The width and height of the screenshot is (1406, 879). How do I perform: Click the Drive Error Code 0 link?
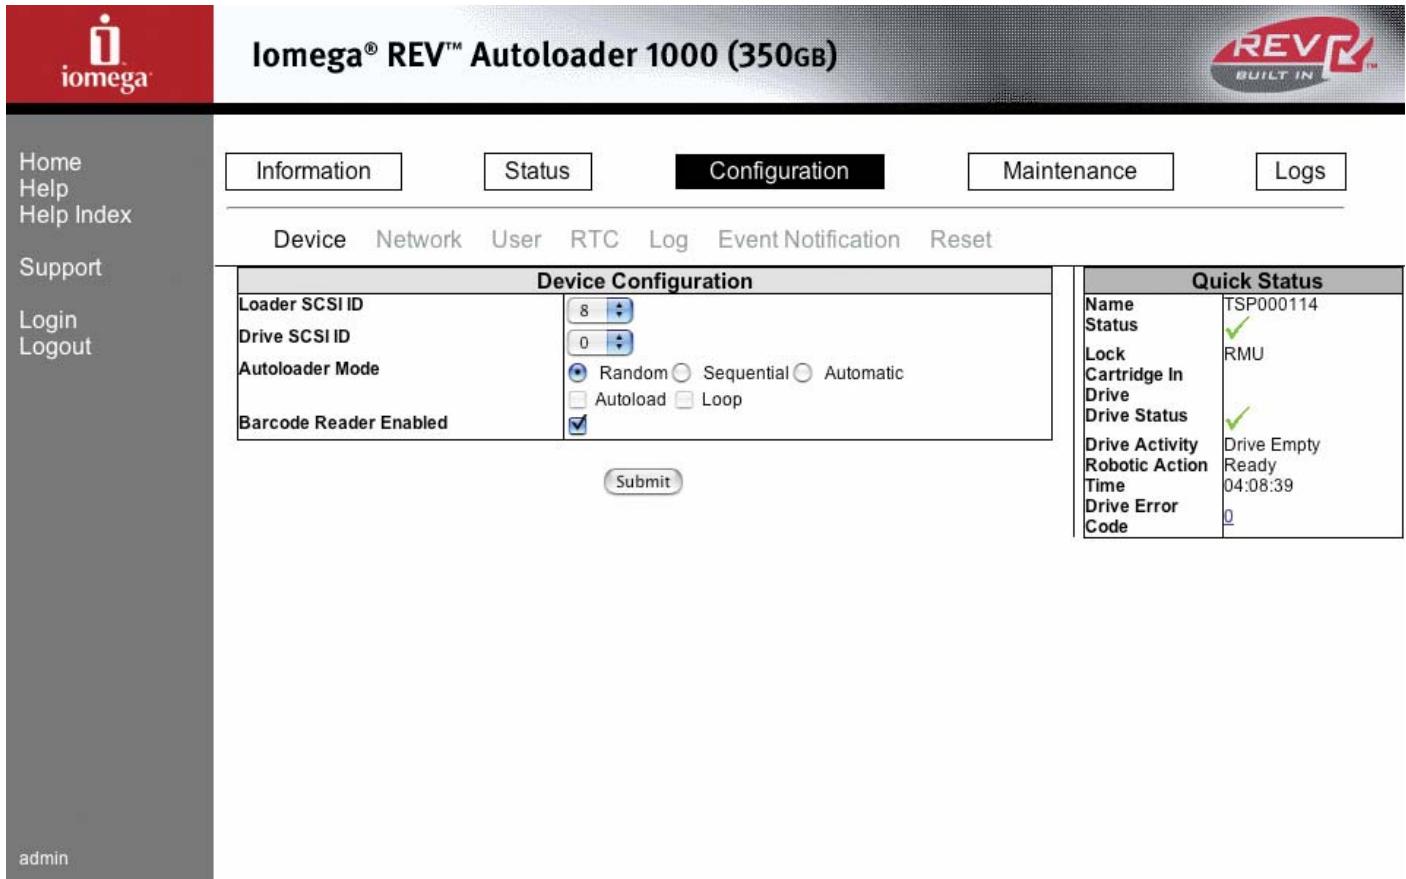[1229, 517]
